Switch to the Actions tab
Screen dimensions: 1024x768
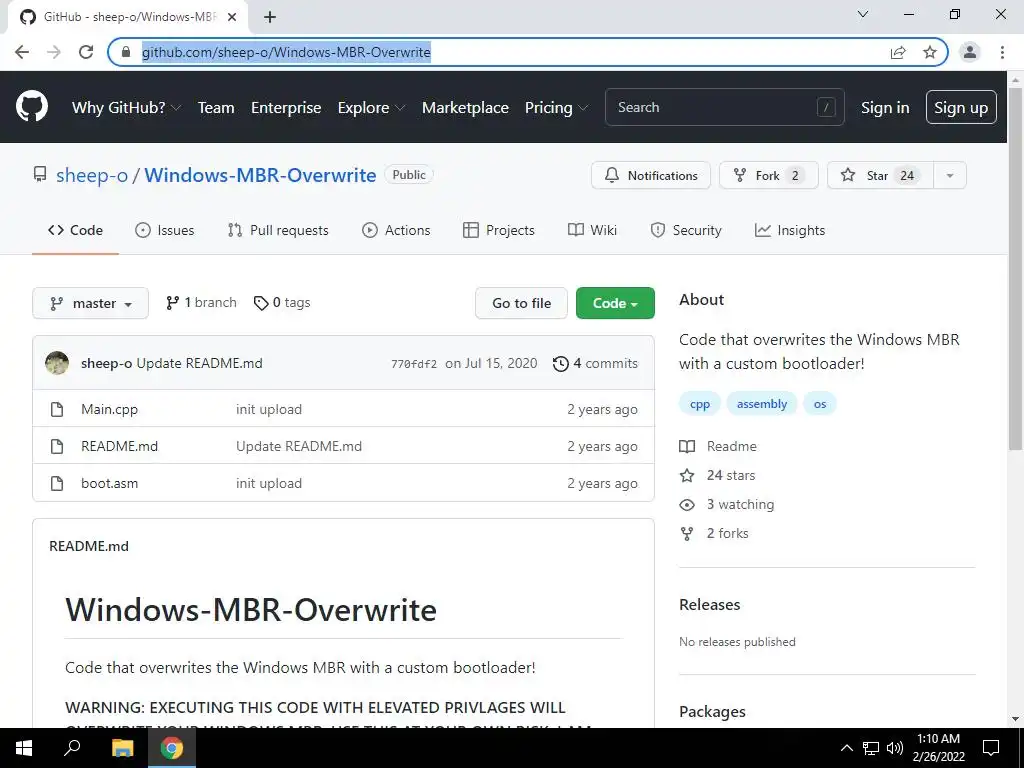coord(396,231)
